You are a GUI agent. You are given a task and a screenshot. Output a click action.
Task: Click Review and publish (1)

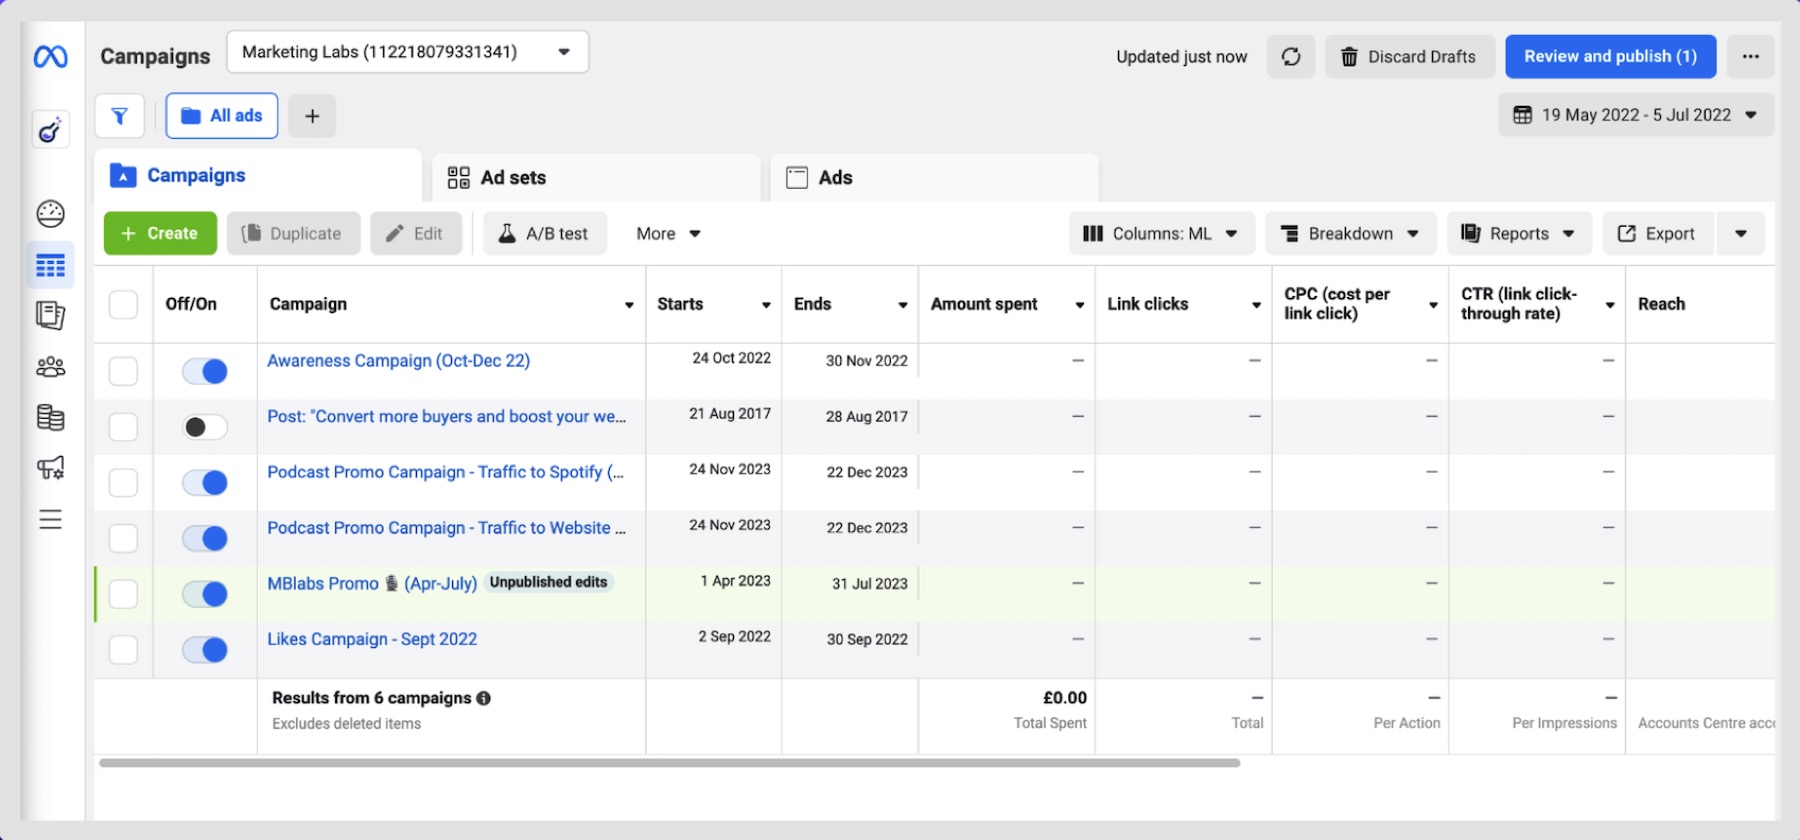click(1610, 57)
